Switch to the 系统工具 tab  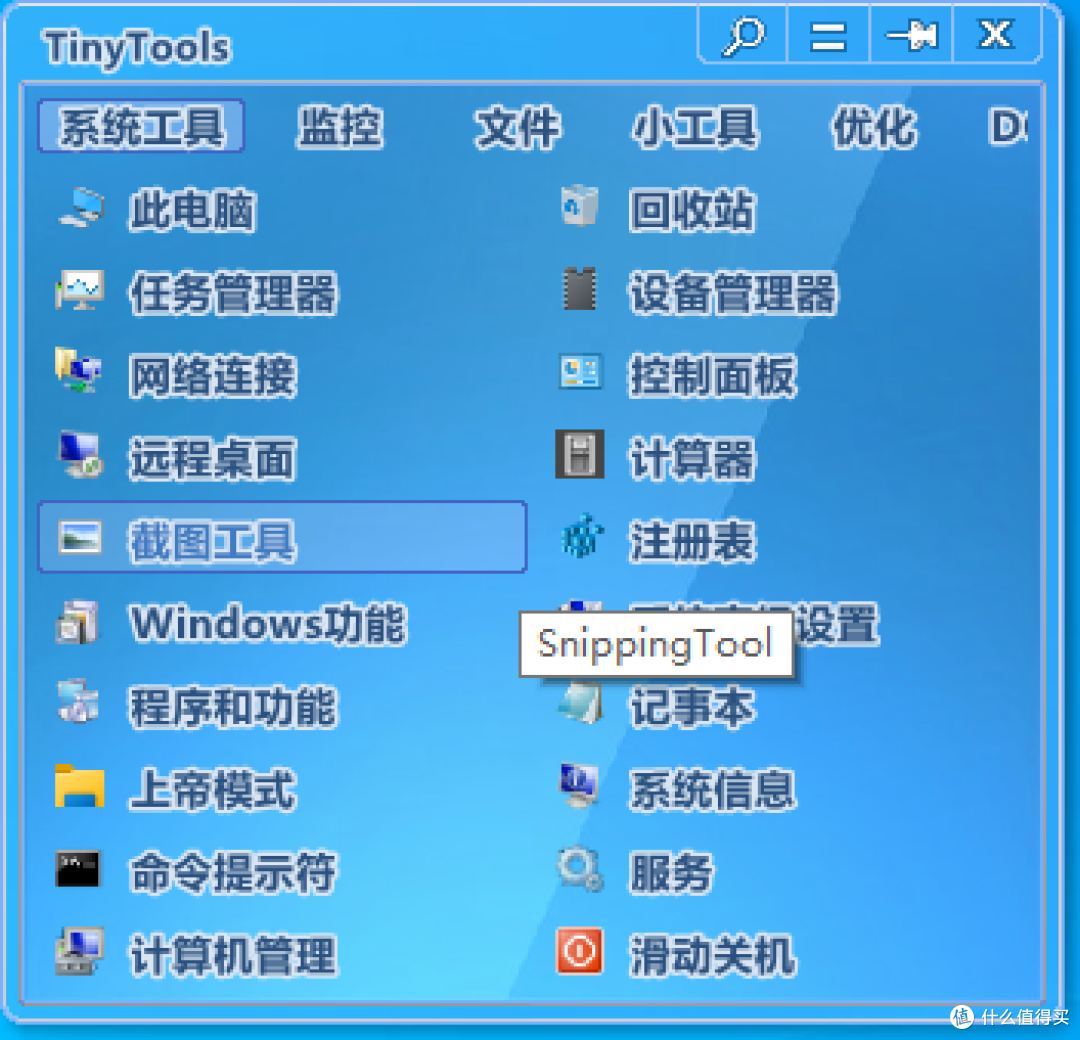pyautogui.click(x=141, y=127)
